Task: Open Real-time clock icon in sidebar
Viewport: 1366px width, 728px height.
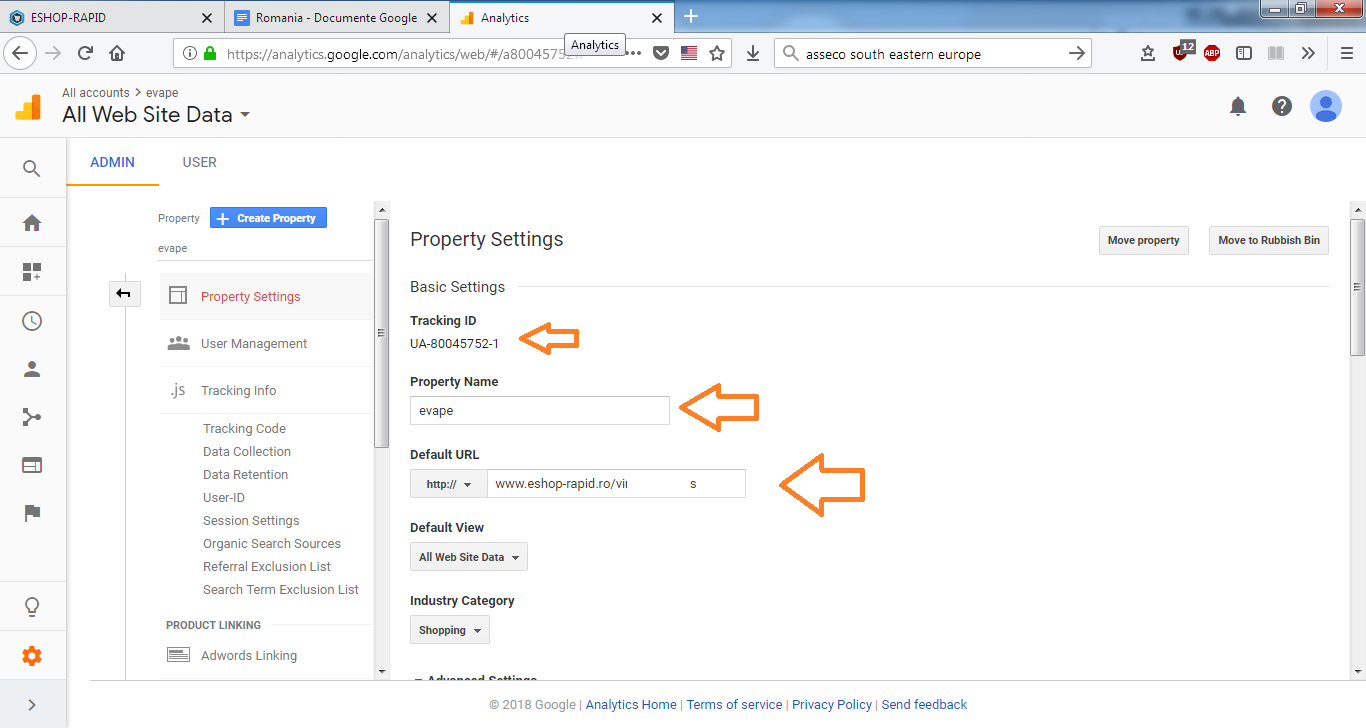Action: point(32,321)
